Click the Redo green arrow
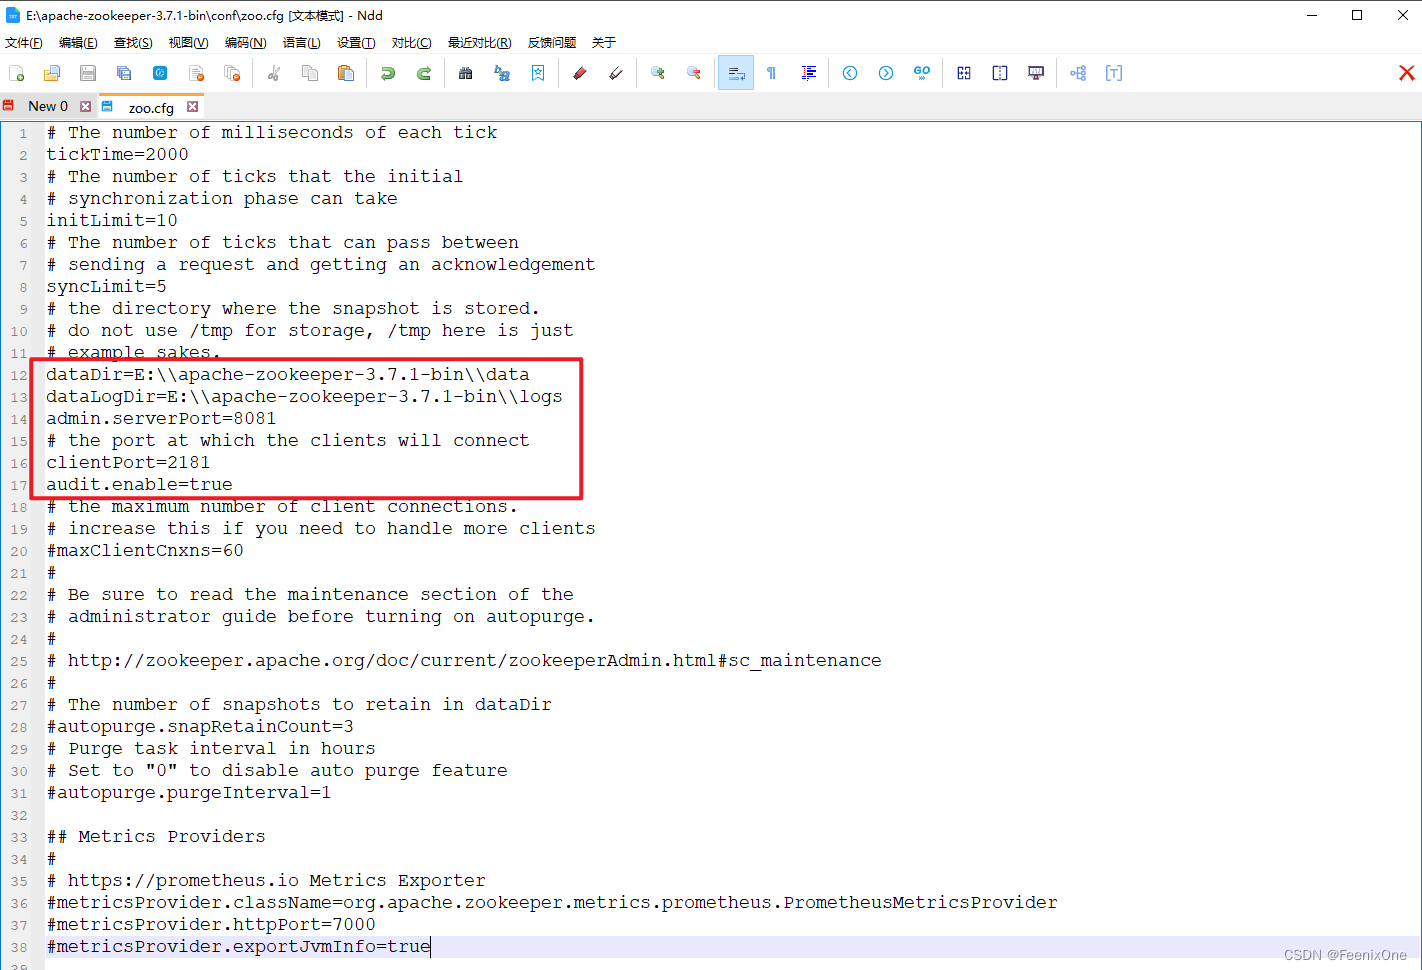Viewport: 1422px width, 970px height. coord(424,73)
